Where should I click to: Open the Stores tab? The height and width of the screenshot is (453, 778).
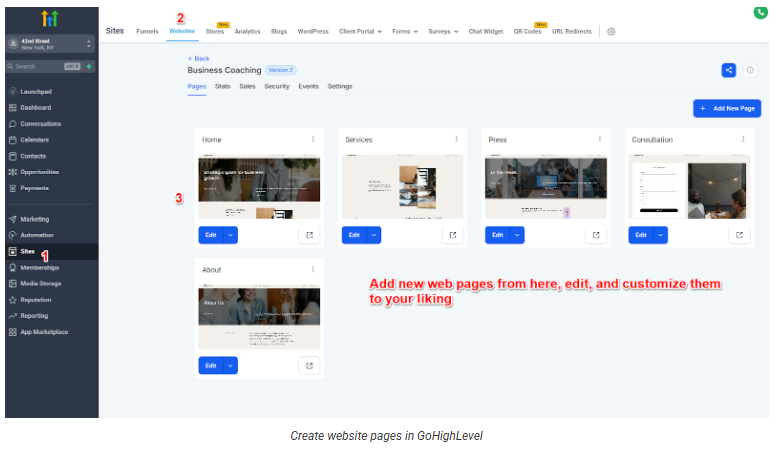point(215,32)
